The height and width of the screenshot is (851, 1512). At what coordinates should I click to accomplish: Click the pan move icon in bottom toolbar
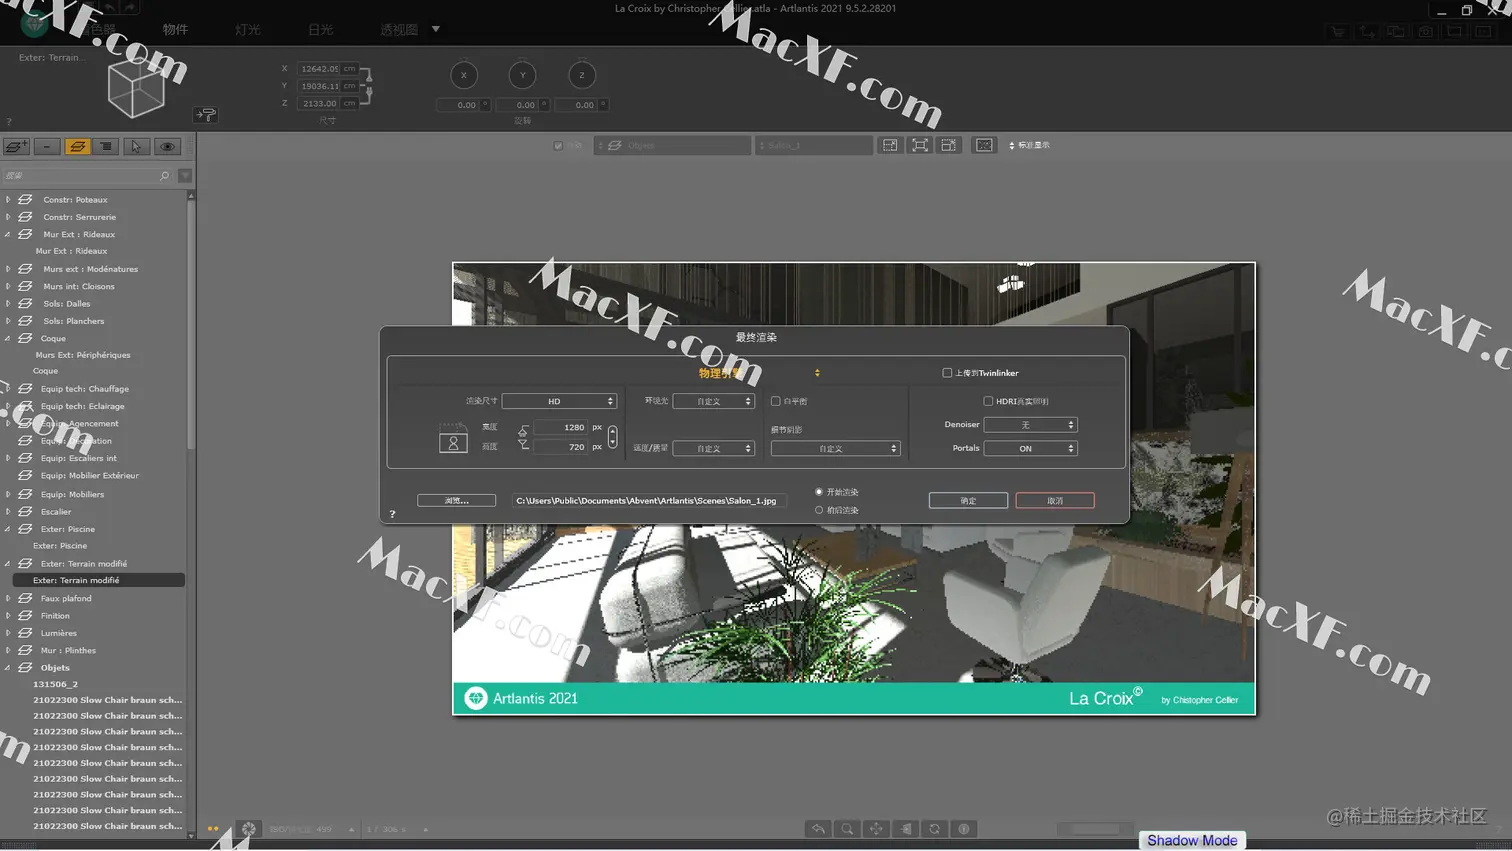pos(876,829)
